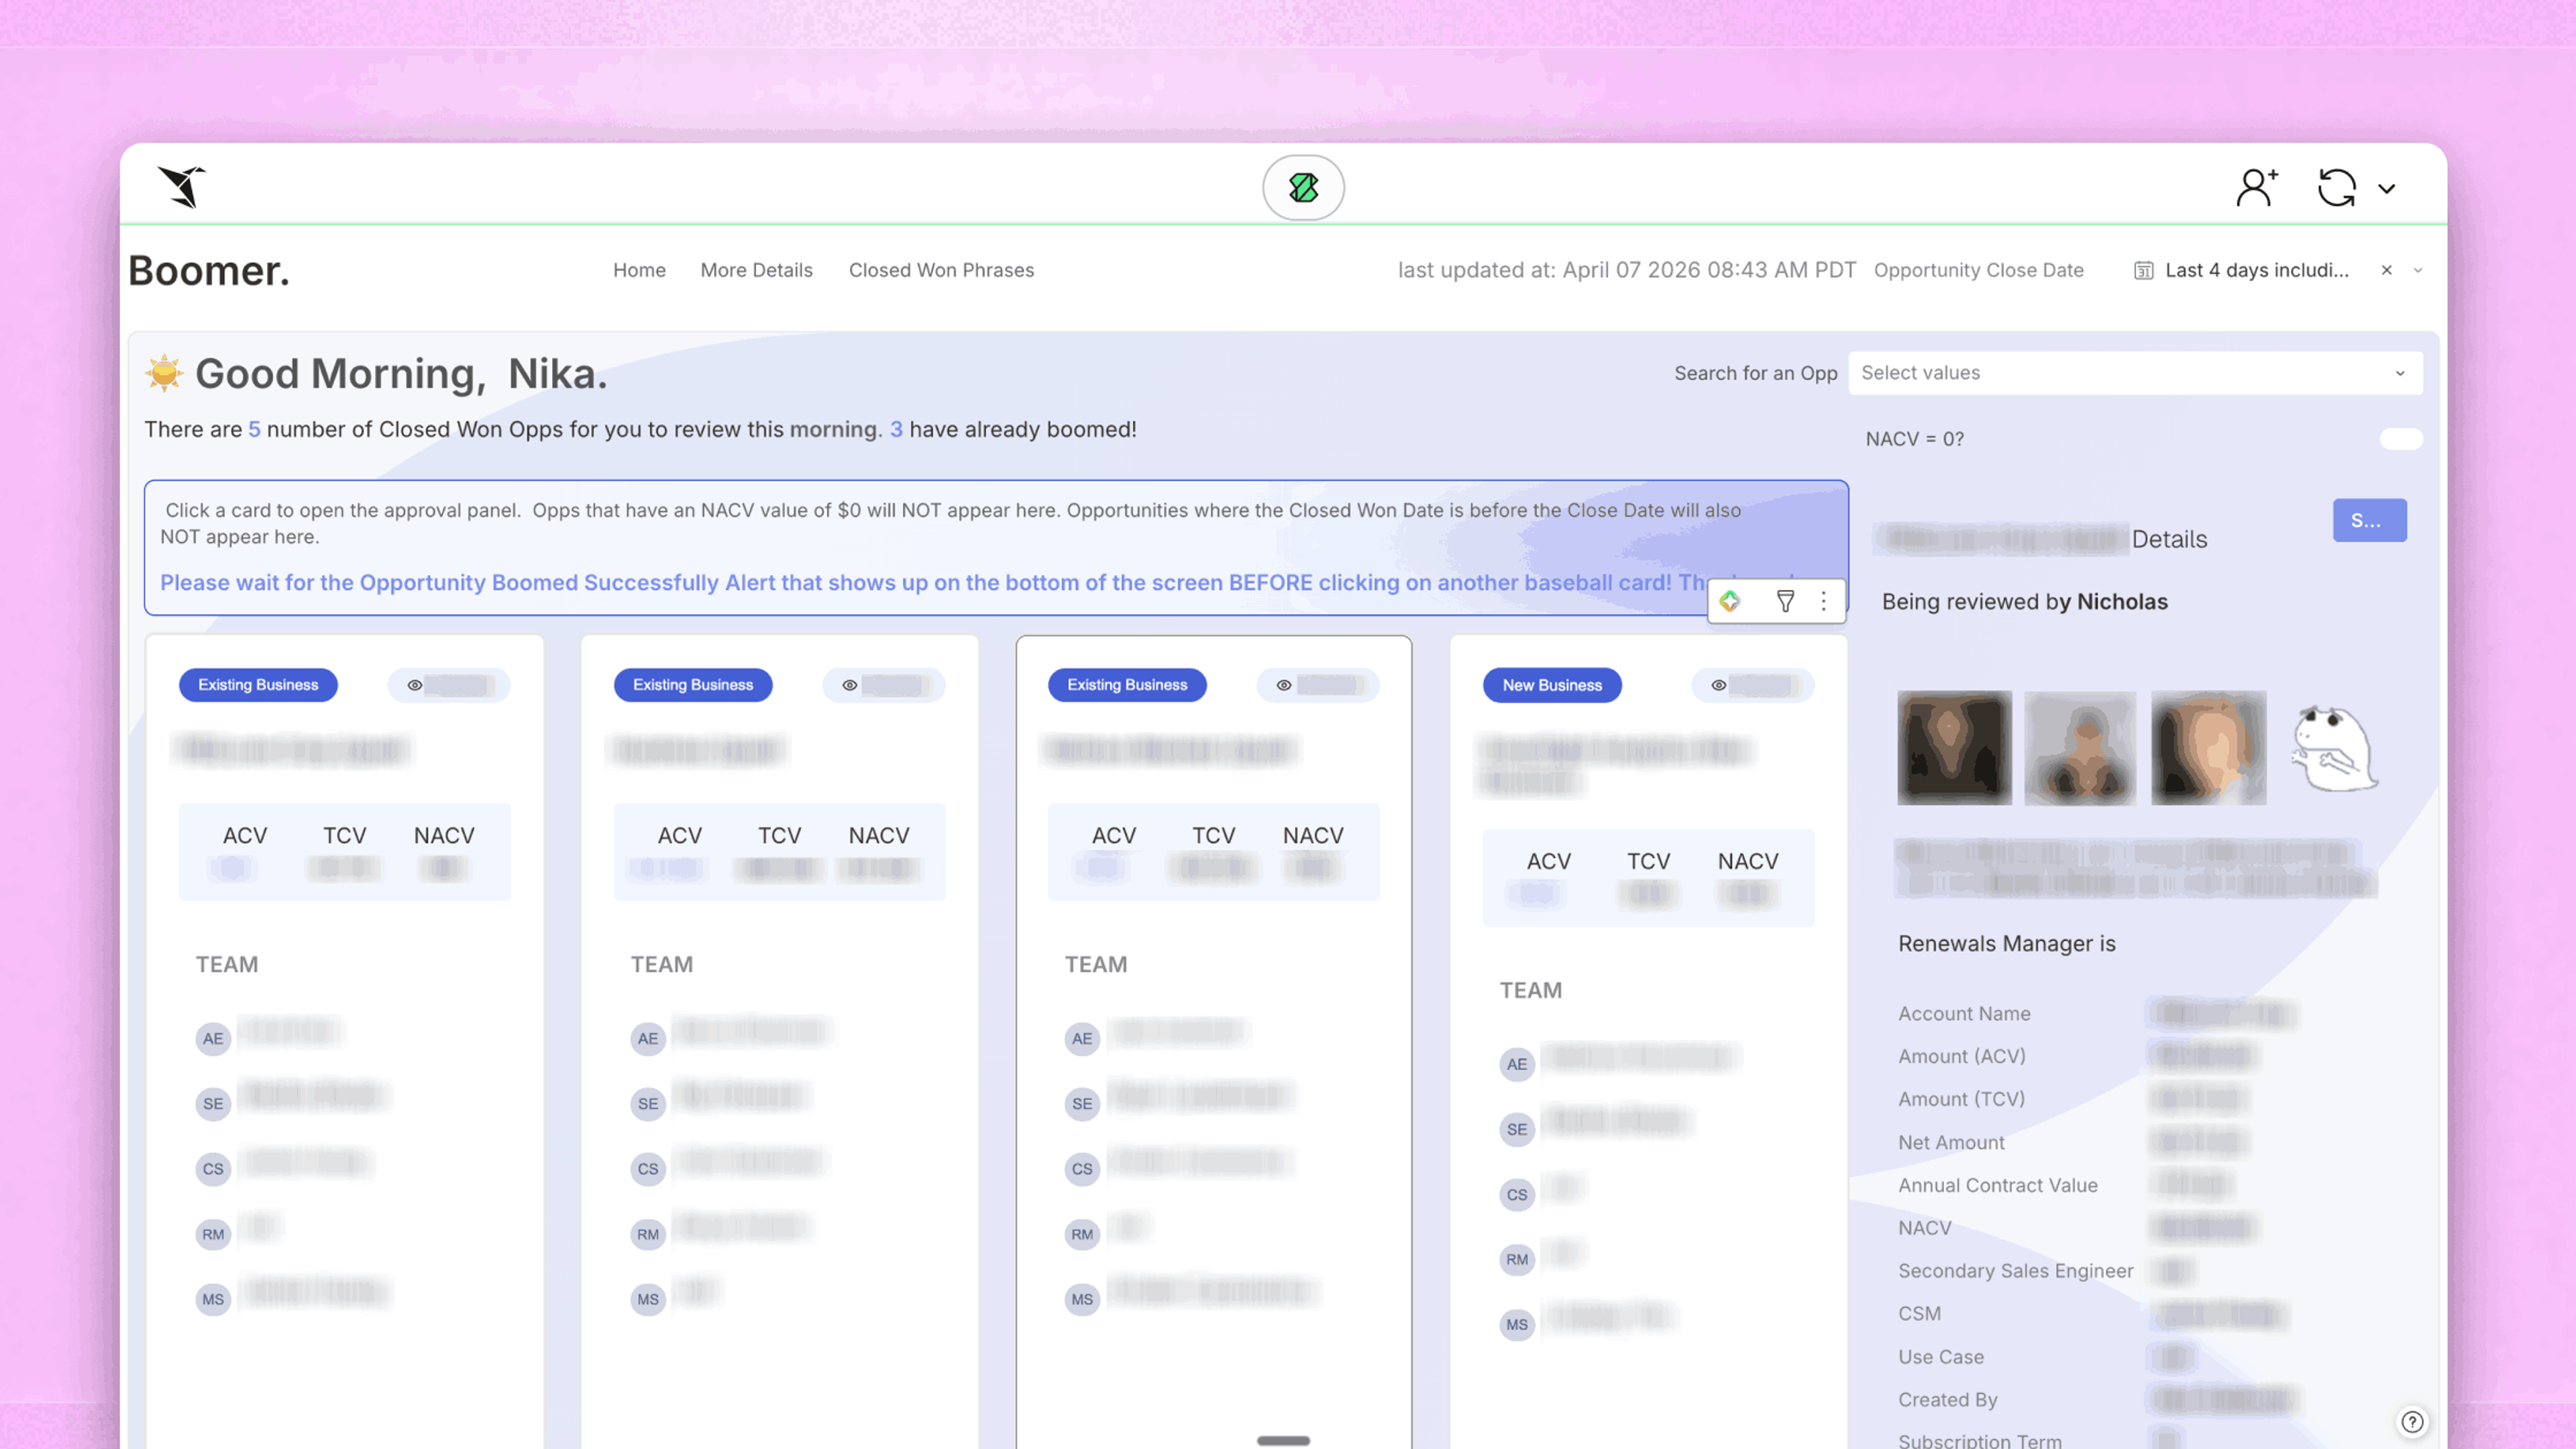Click the blue S... button
Viewport: 2576px width, 1449px height.
click(x=2369, y=520)
